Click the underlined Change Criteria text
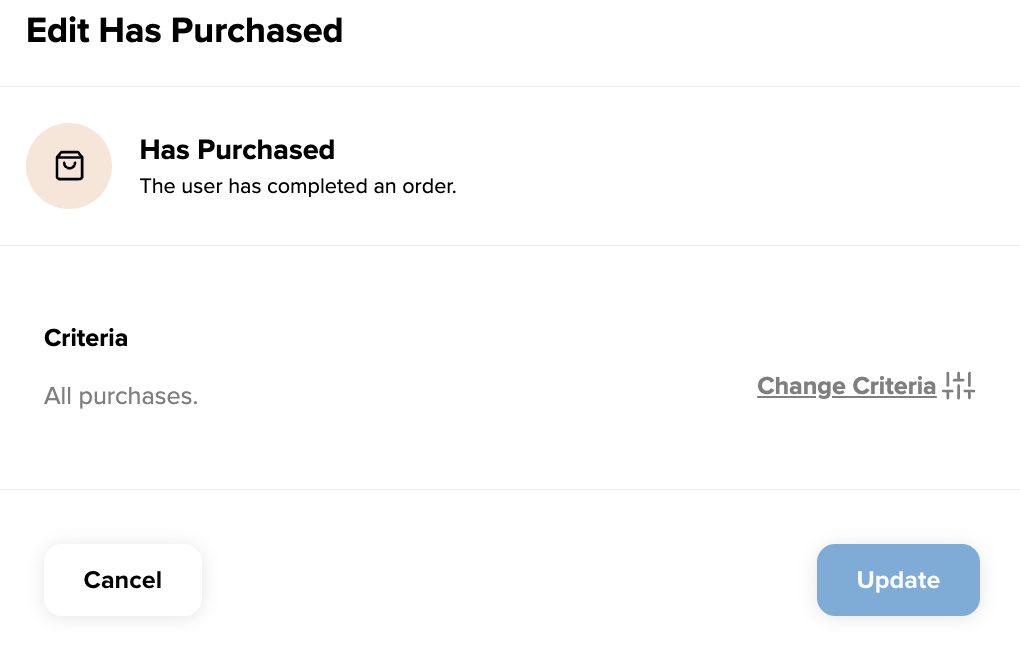 pos(846,386)
